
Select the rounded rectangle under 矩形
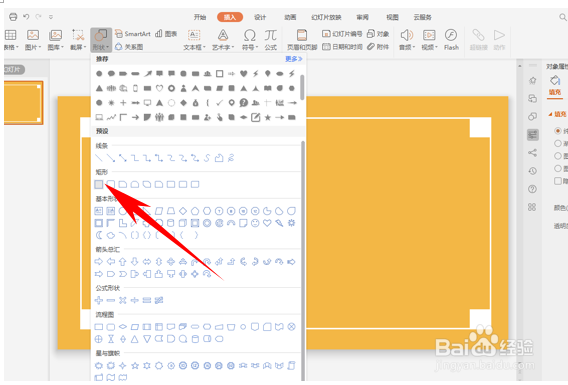click(110, 184)
